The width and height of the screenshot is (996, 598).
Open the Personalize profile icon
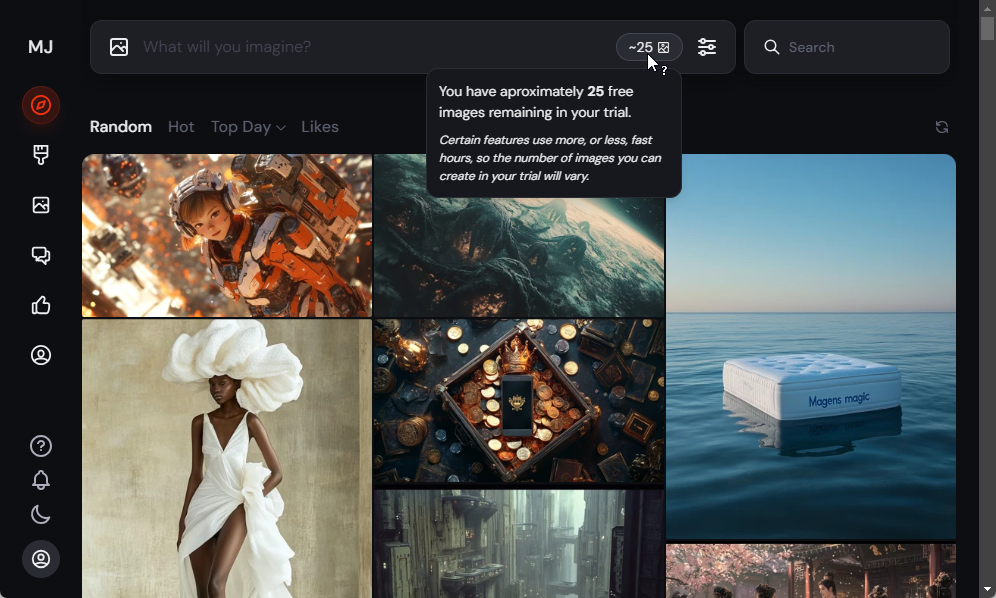tap(40, 355)
